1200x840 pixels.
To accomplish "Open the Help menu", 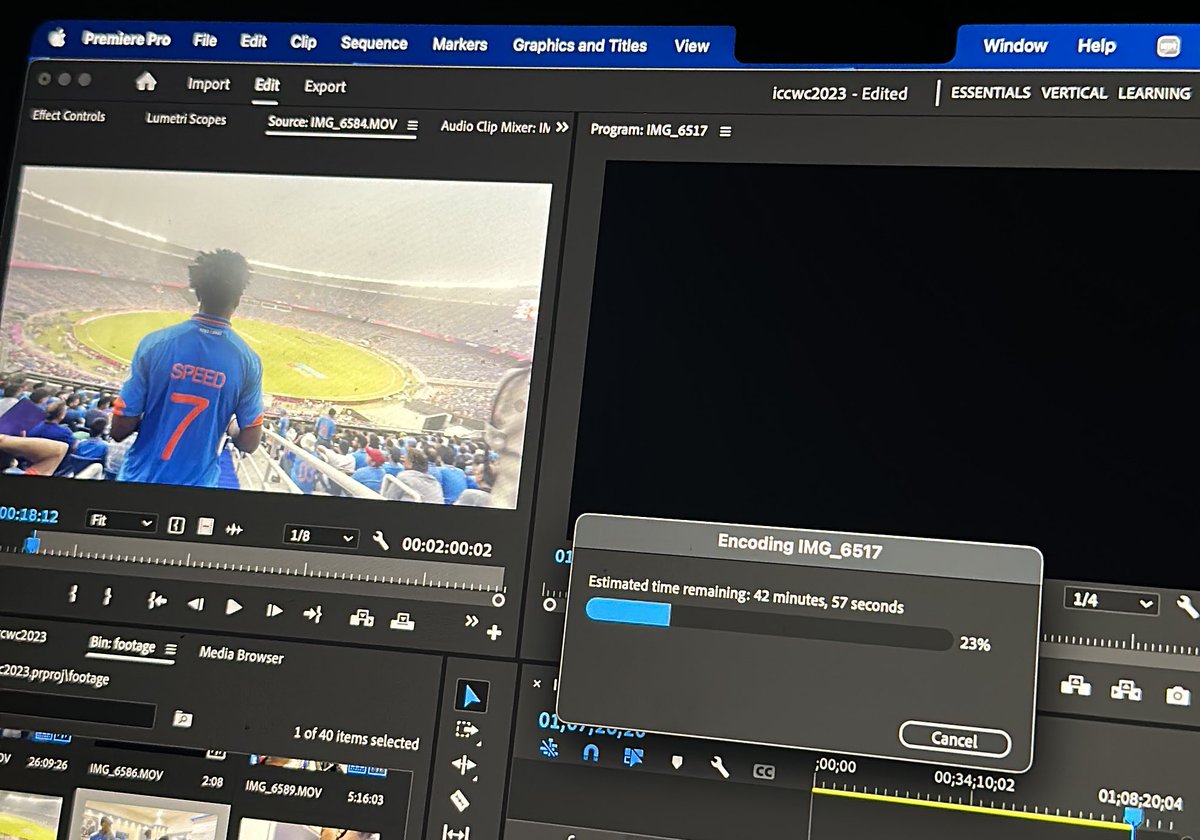I will click(x=1096, y=46).
